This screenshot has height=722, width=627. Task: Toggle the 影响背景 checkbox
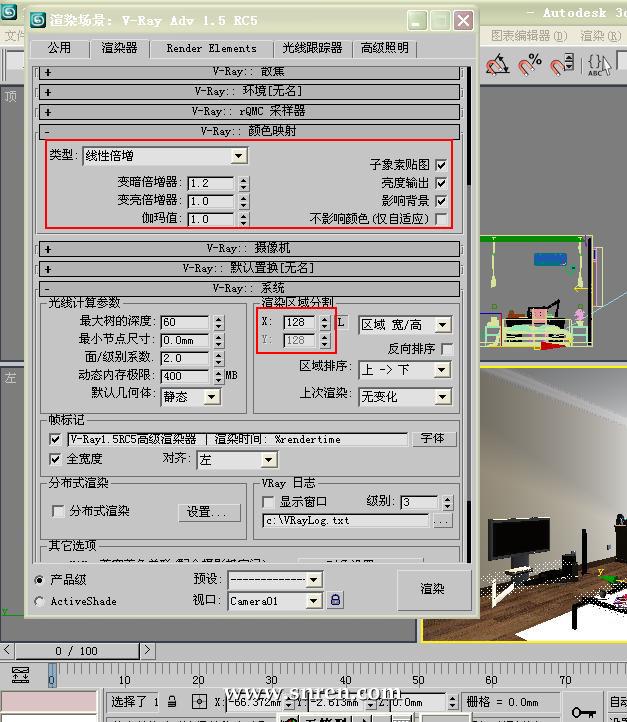441,201
